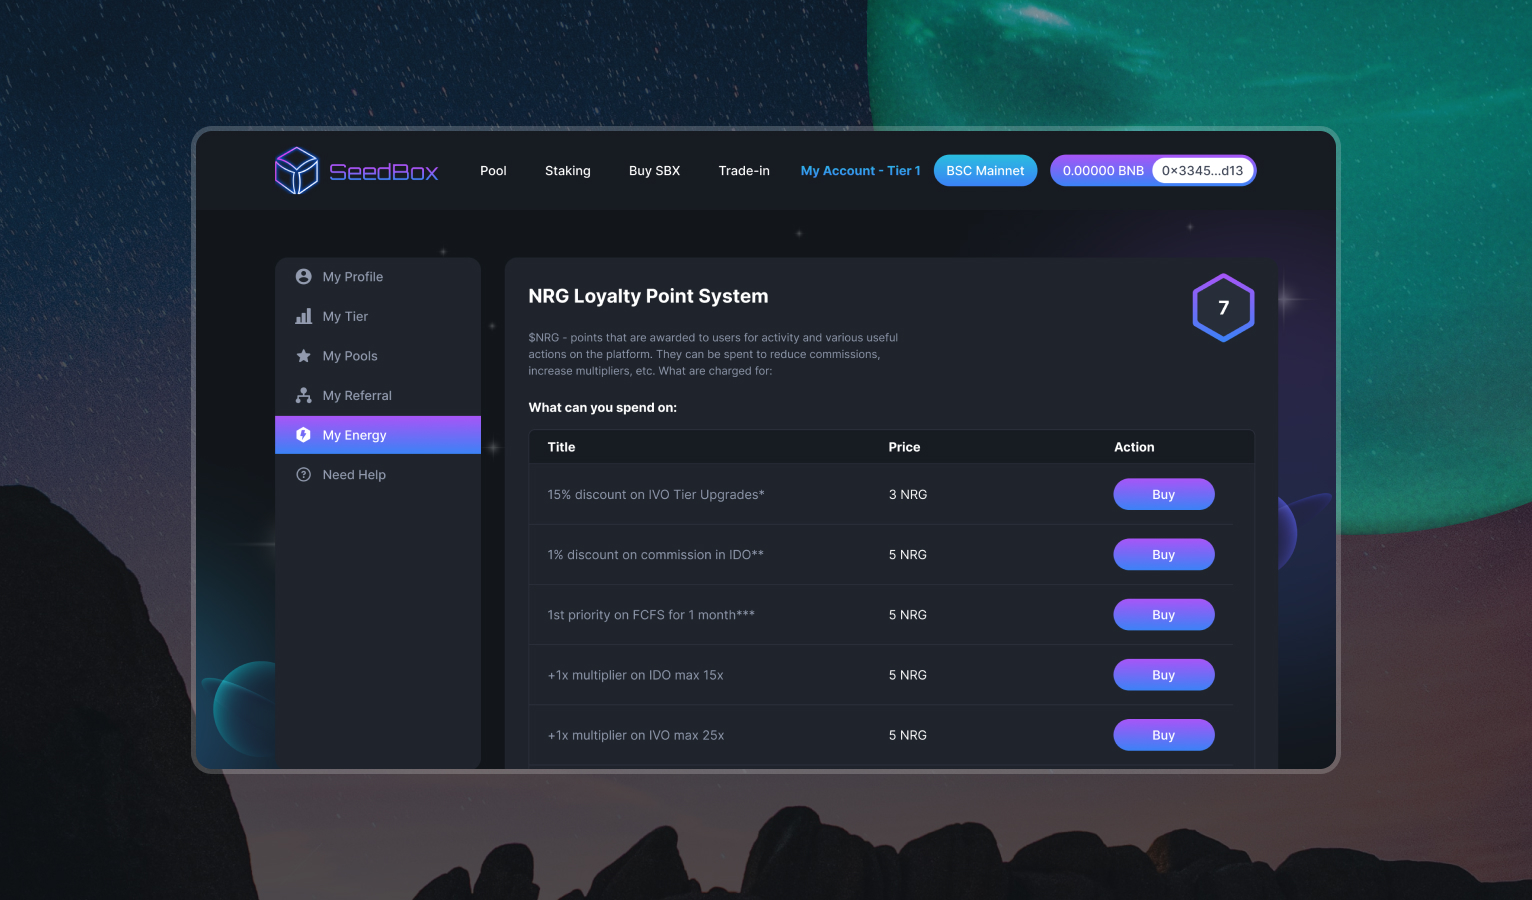Open the Buy SBX page
Image resolution: width=1532 pixels, height=900 pixels.
654,171
